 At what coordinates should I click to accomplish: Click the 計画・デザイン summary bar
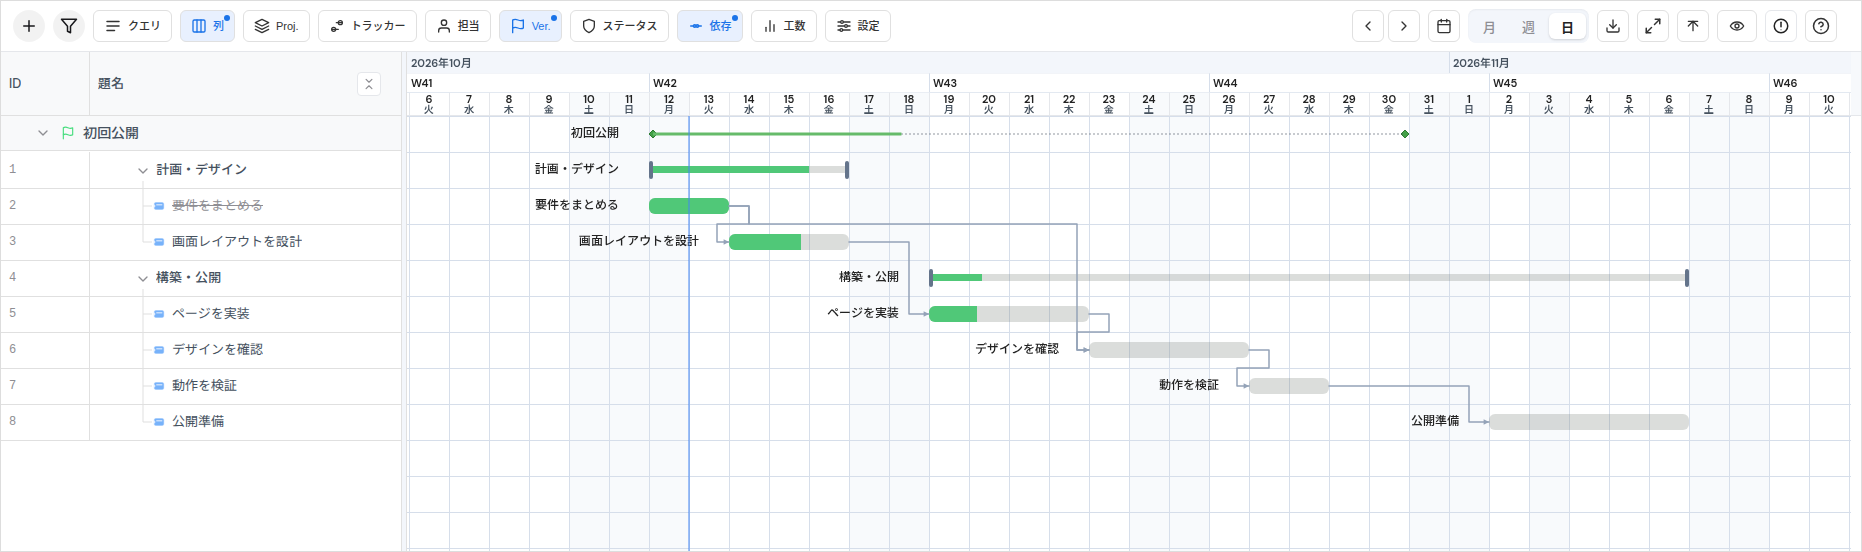[x=749, y=170]
